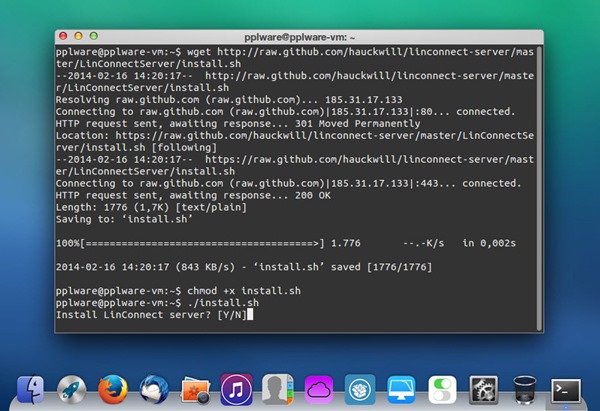Viewport: 600px width, 411px height.
Task: Open the photo viewer icon in dock
Action: pos(195,390)
